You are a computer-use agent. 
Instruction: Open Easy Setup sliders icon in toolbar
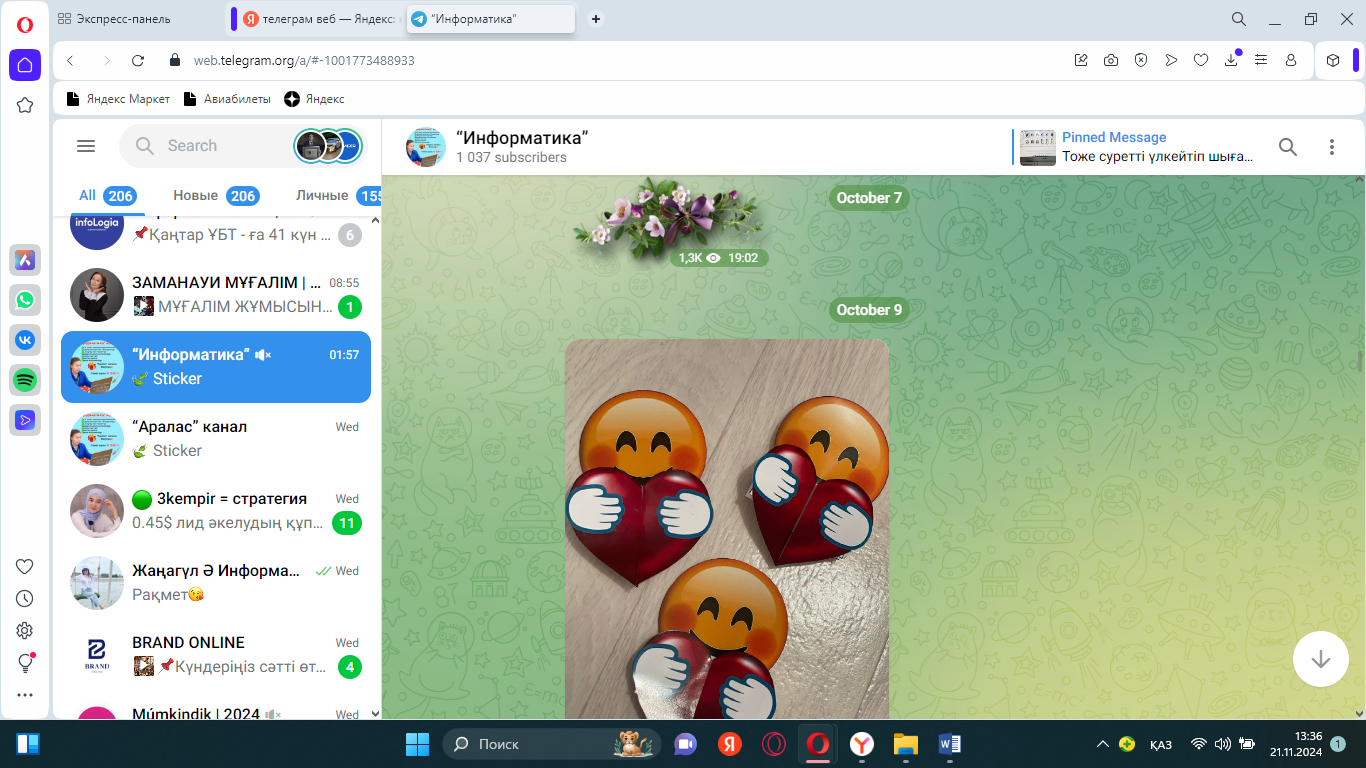point(1261,60)
